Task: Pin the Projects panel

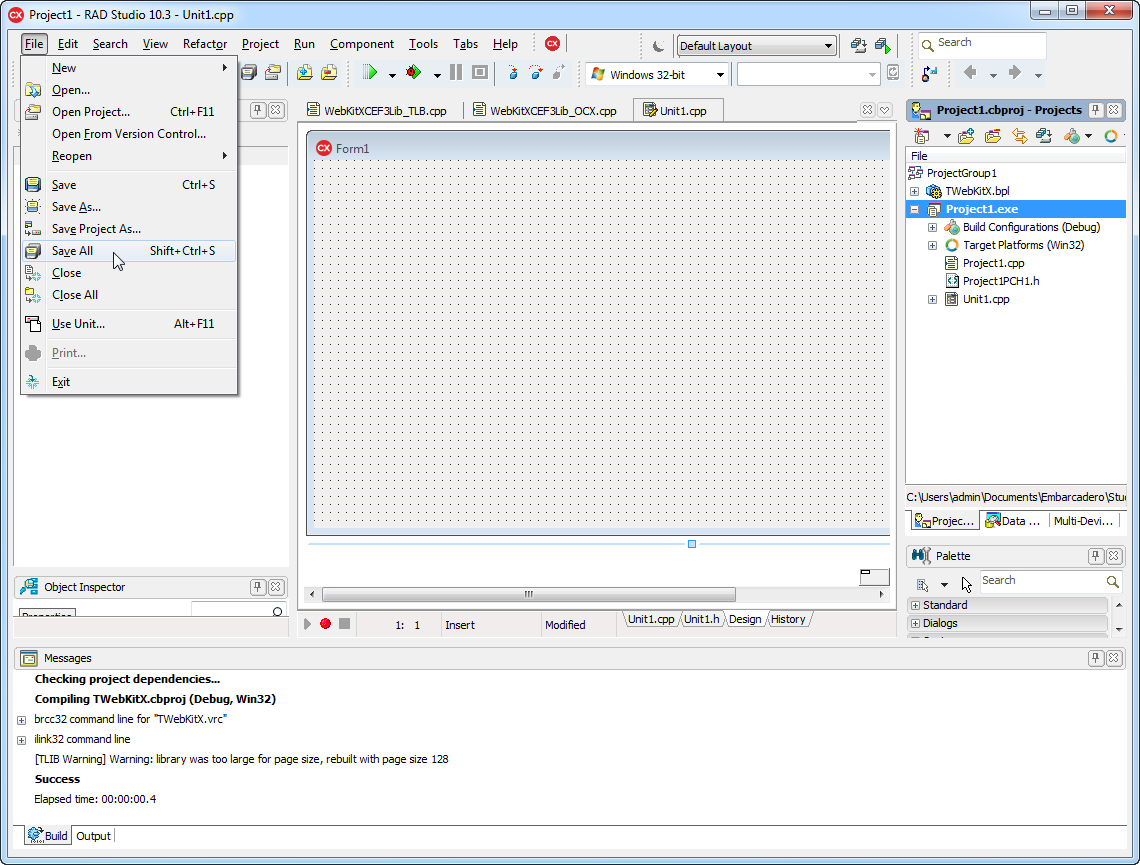Action: pyautogui.click(x=1095, y=110)
